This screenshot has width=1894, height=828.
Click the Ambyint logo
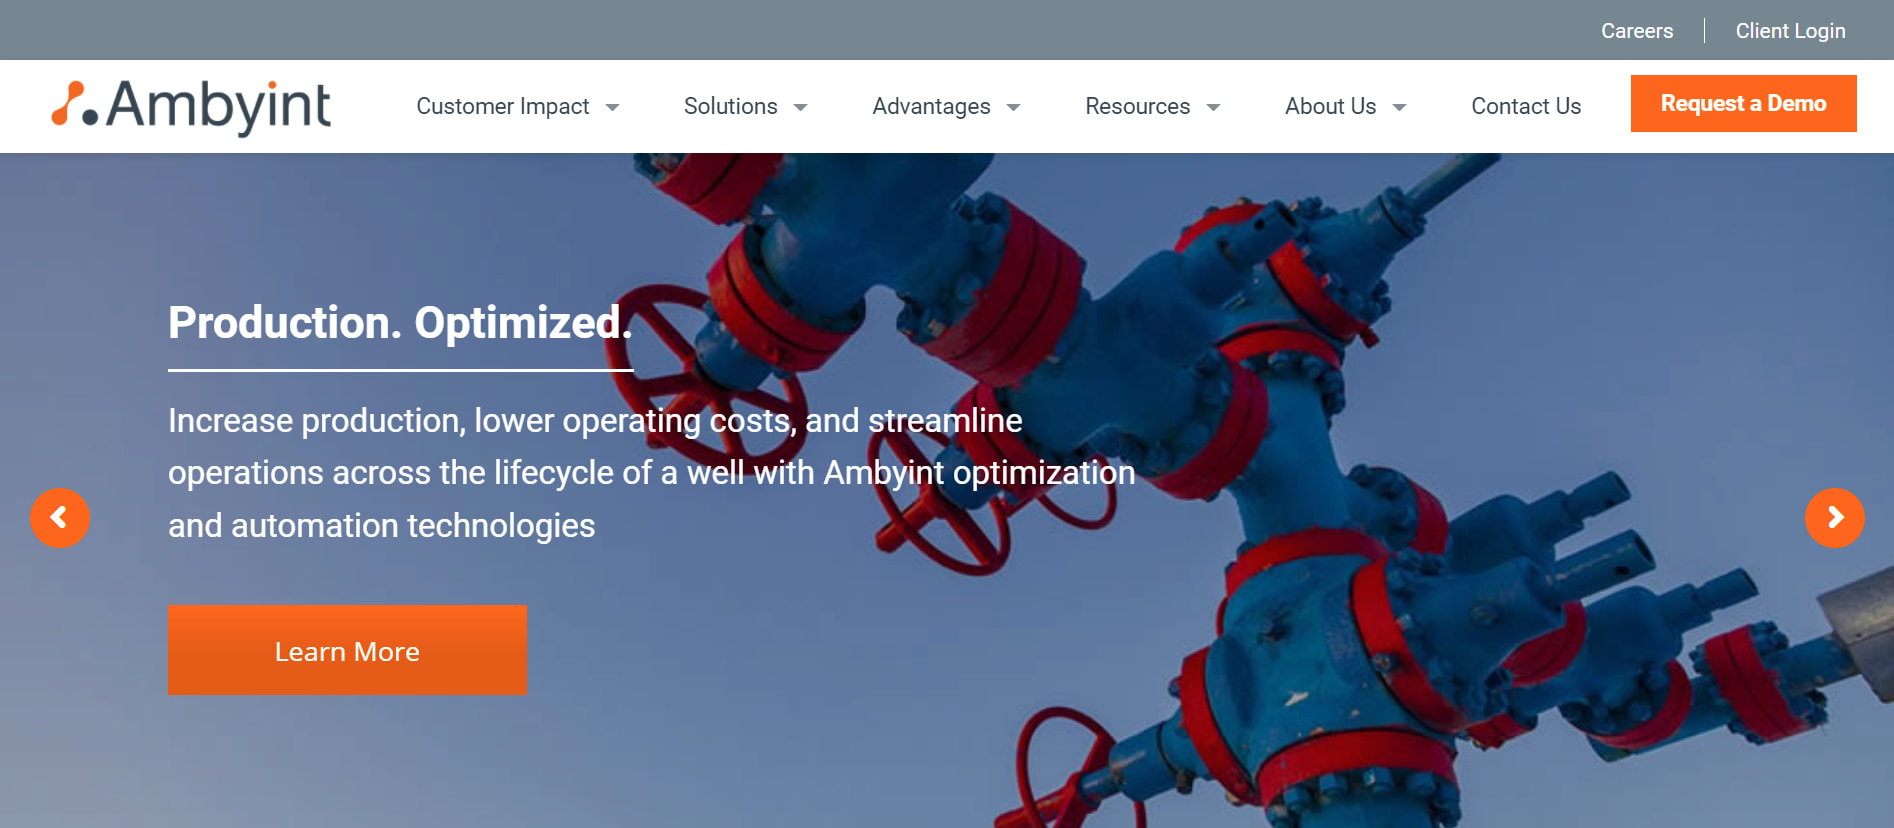click(191, 106)
